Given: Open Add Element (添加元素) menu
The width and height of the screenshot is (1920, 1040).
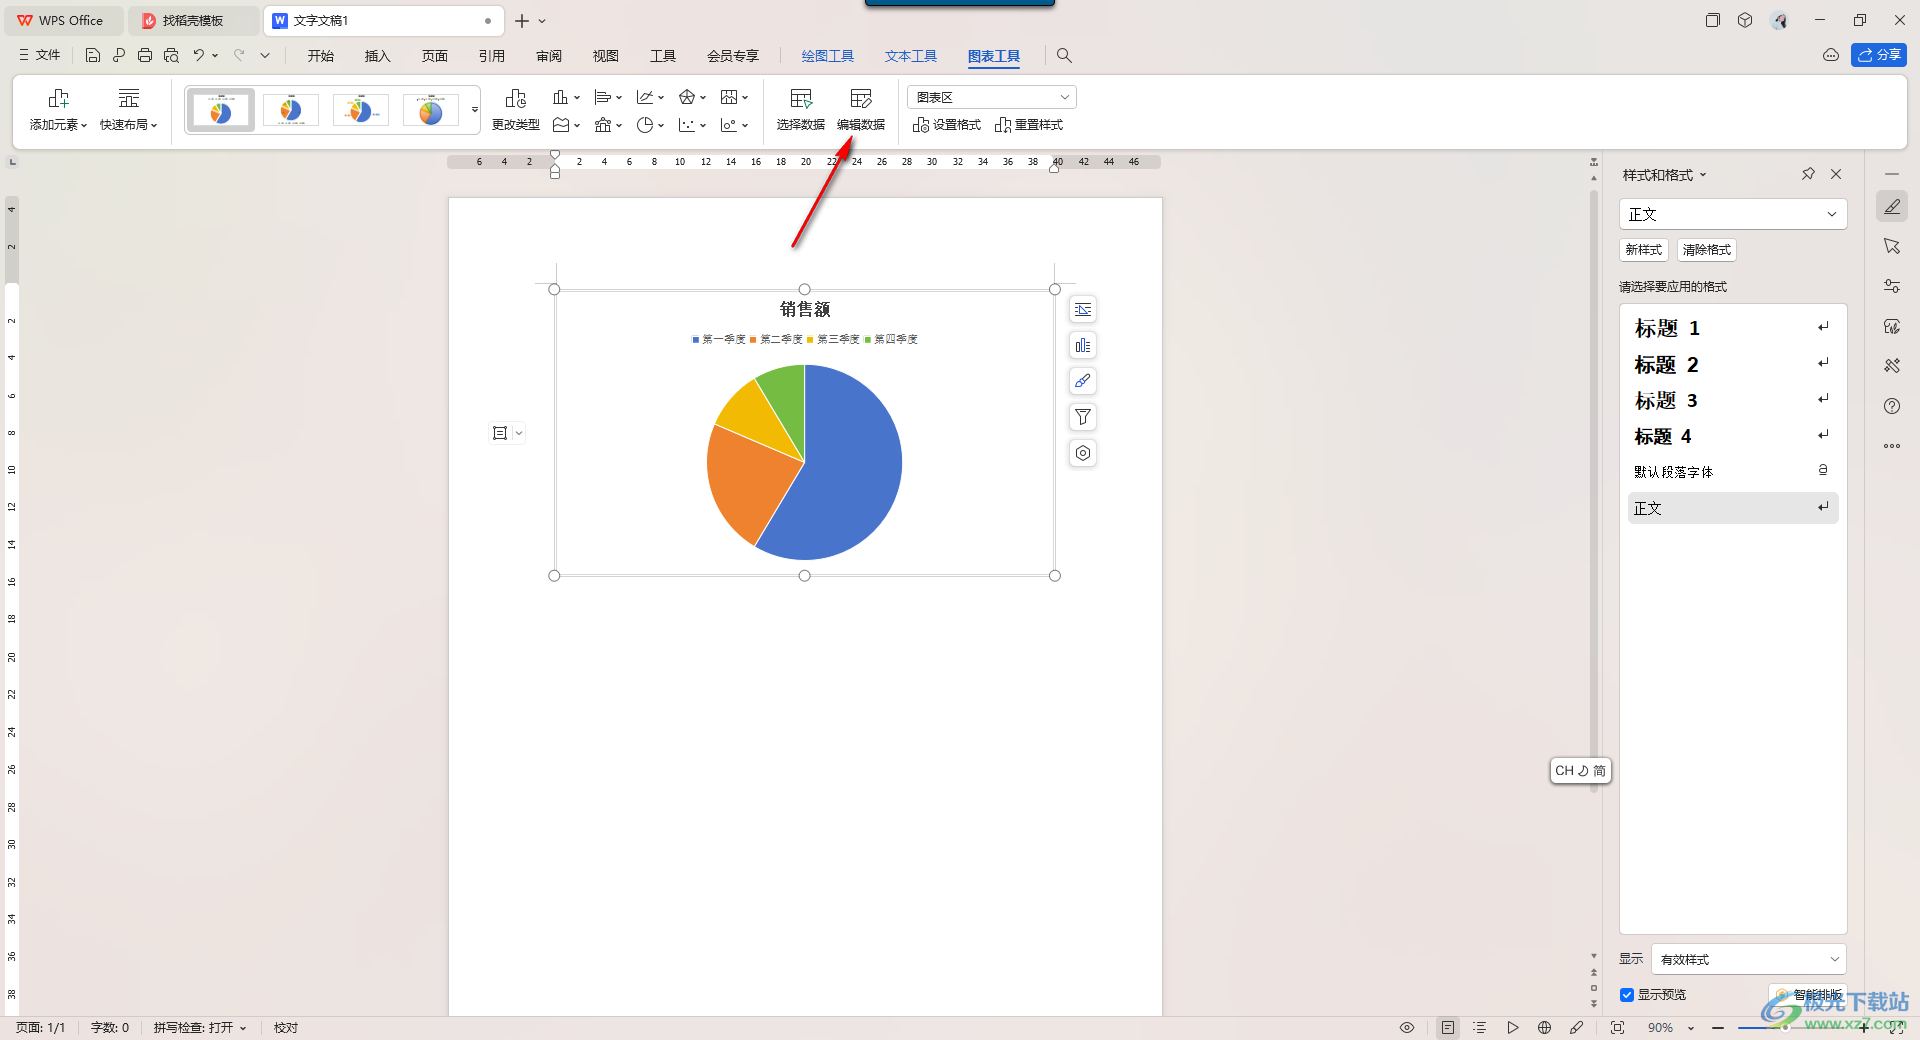Looking at the screenshot, I should point(58,109).
